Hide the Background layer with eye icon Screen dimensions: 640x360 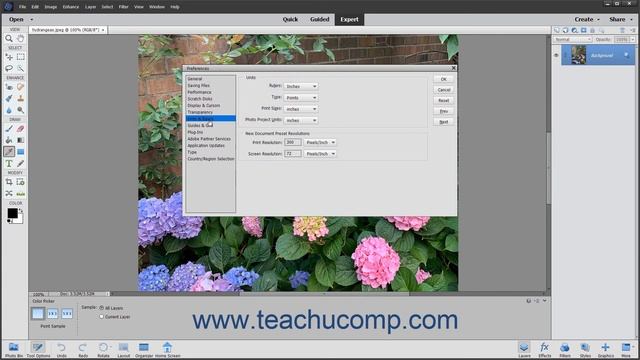coord(556,55)
